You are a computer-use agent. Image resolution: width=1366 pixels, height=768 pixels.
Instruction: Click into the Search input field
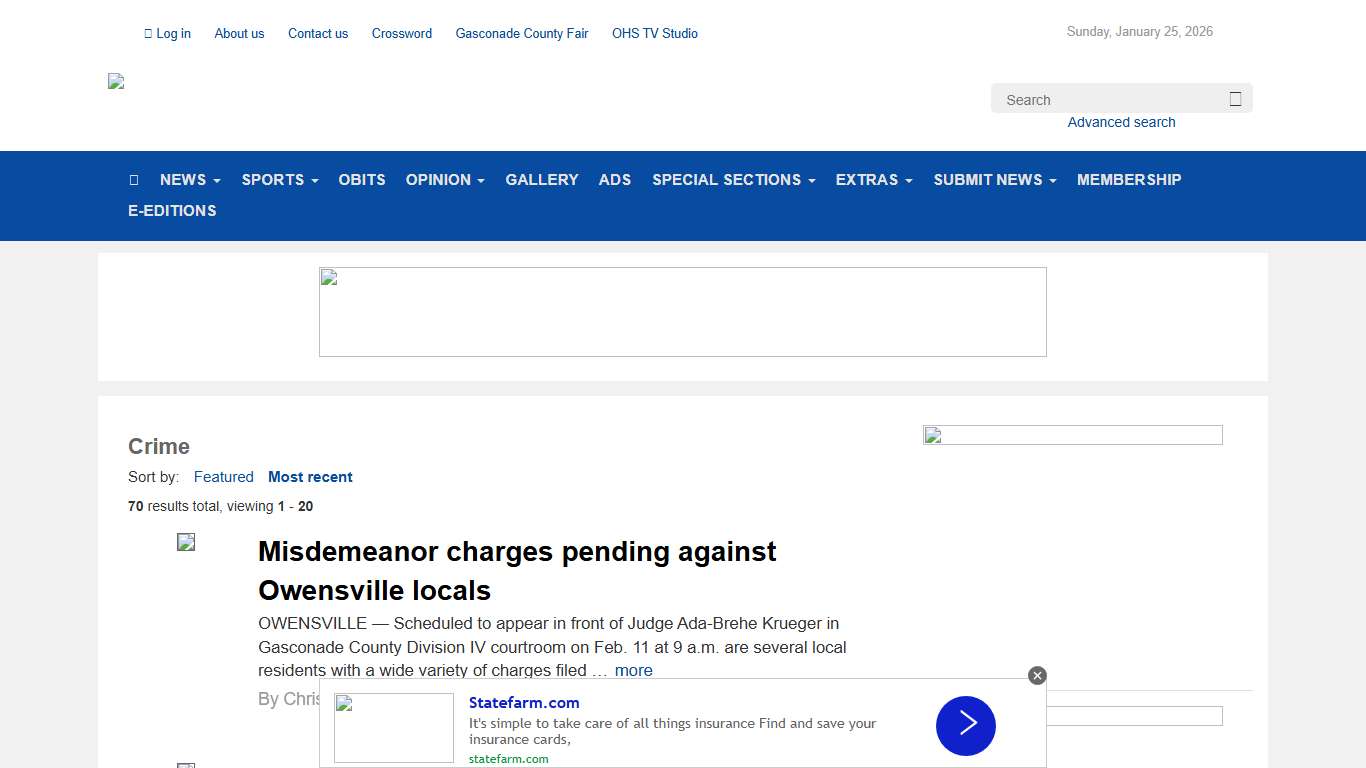(x=1110, y=99)
